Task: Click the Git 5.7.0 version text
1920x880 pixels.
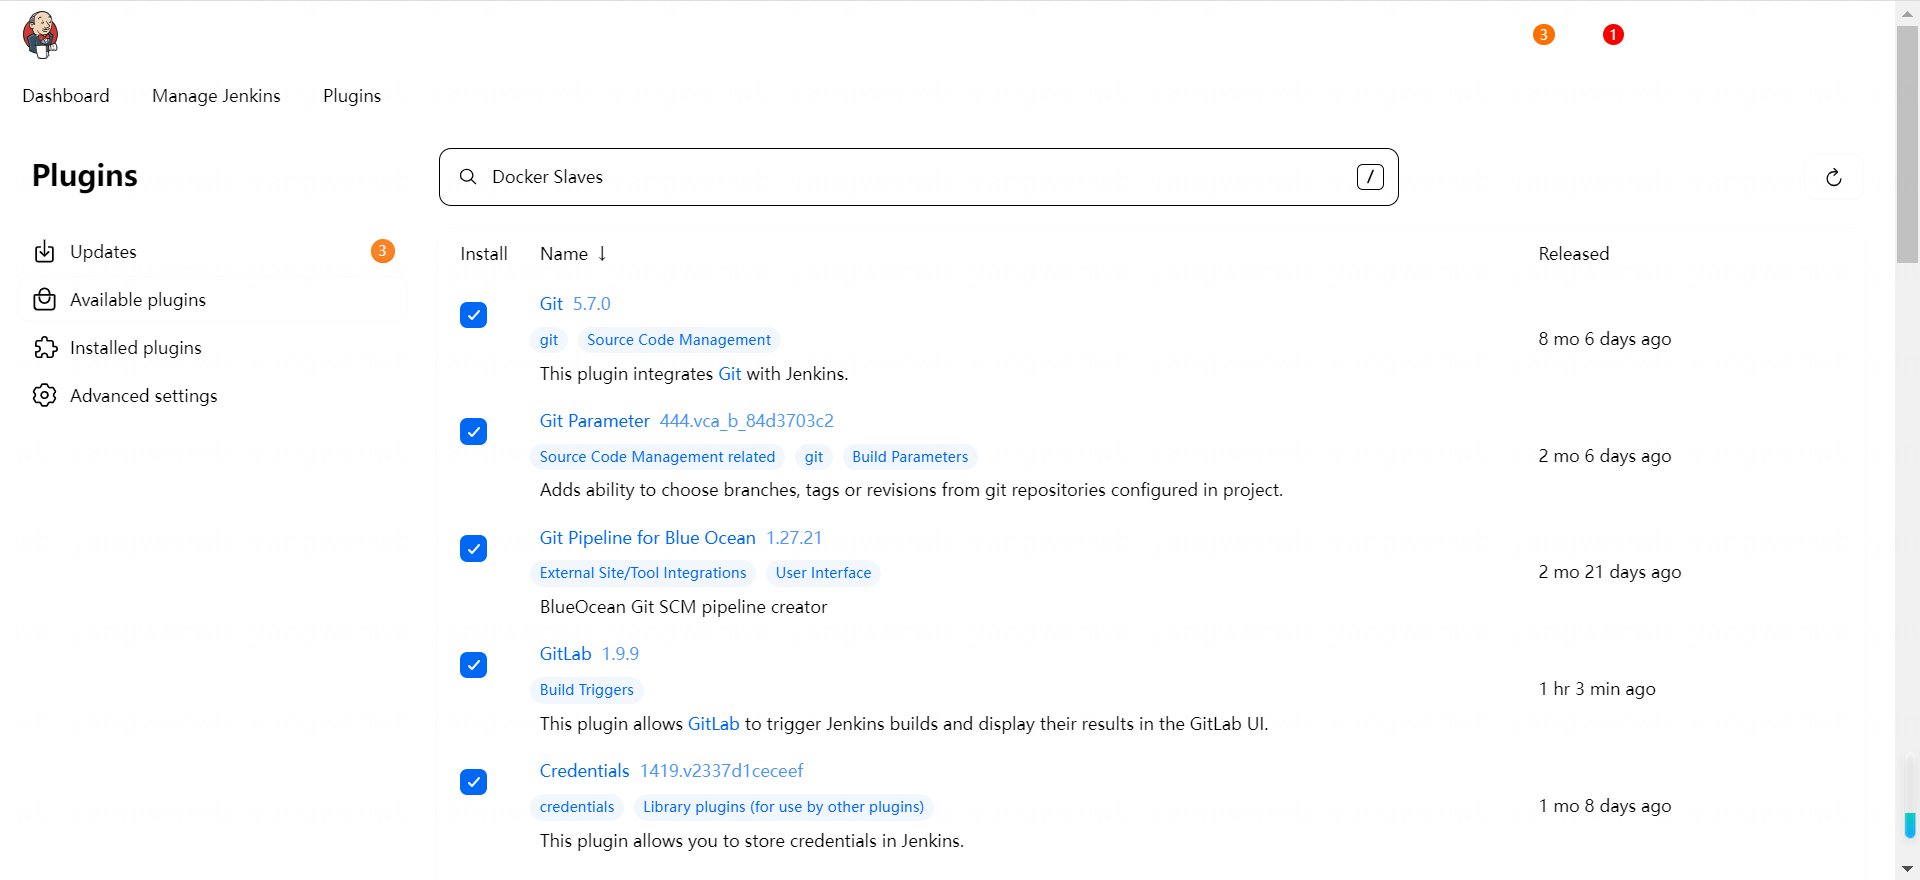Action: (x=591, y=304)
